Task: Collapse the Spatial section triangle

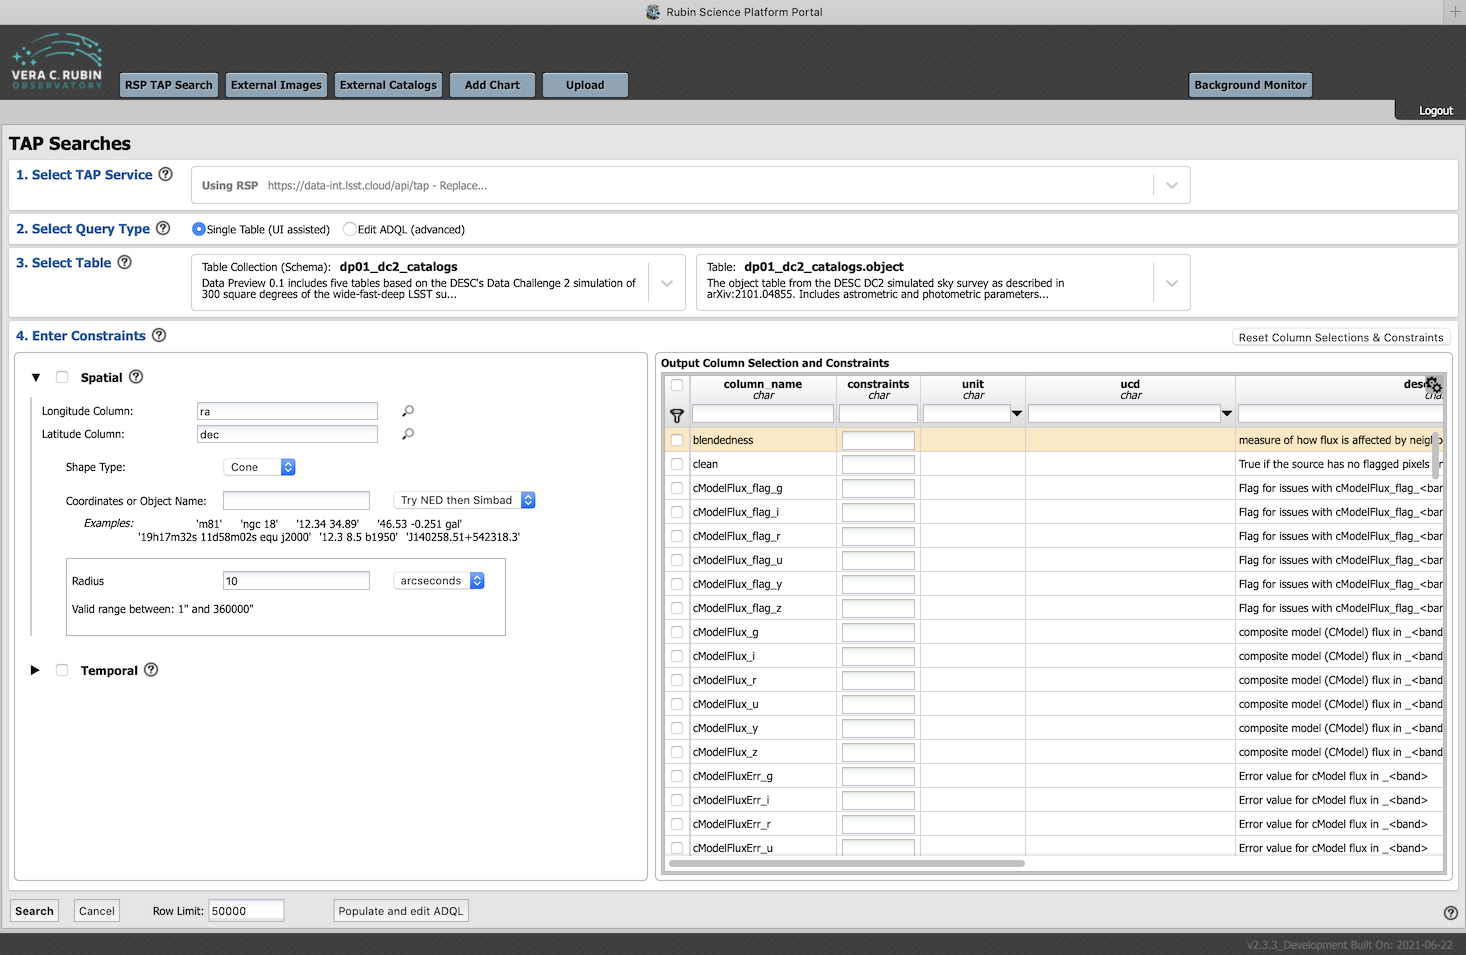Action: click(36, 378)
